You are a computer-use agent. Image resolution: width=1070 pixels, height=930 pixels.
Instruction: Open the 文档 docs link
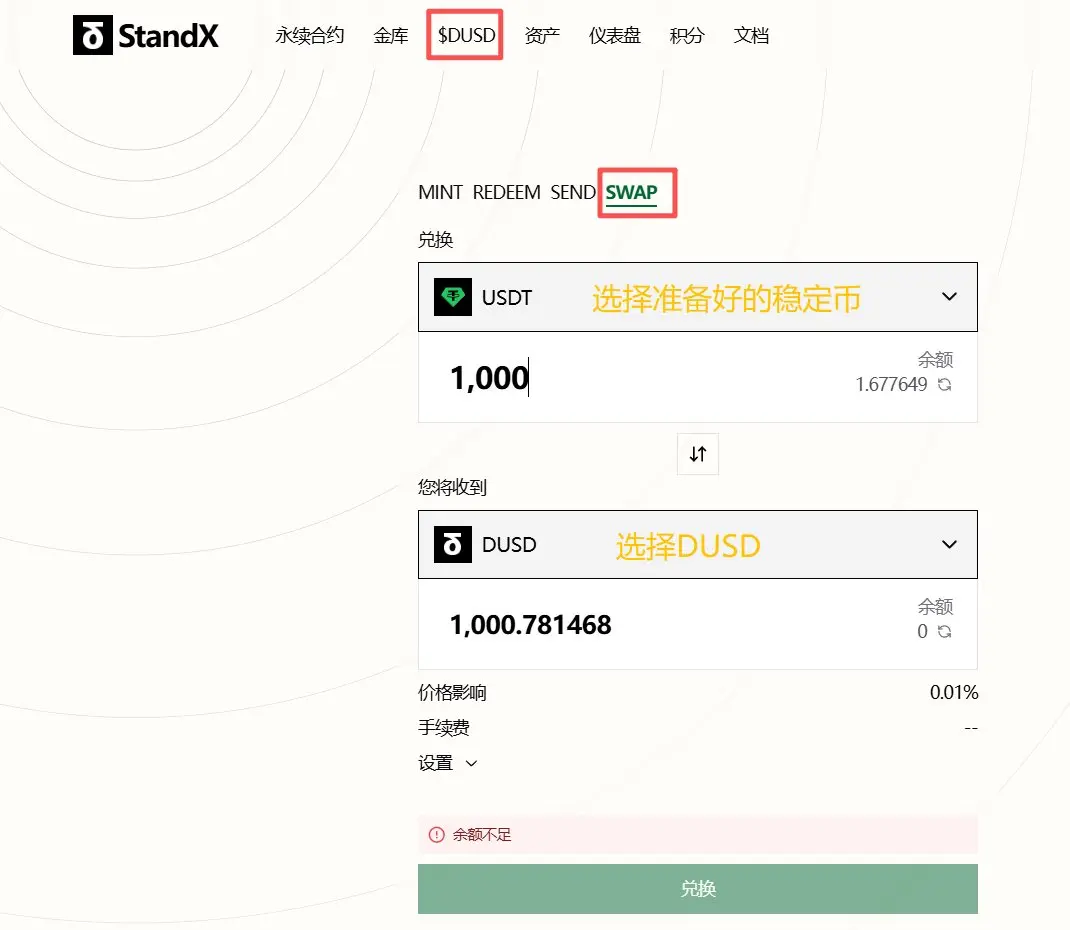(751, 35)
